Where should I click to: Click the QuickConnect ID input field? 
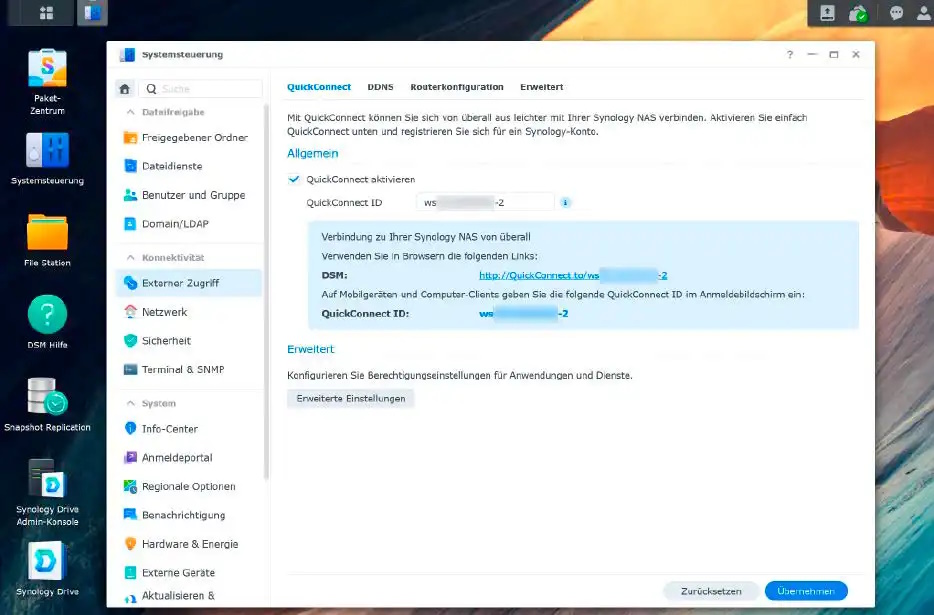485,203
